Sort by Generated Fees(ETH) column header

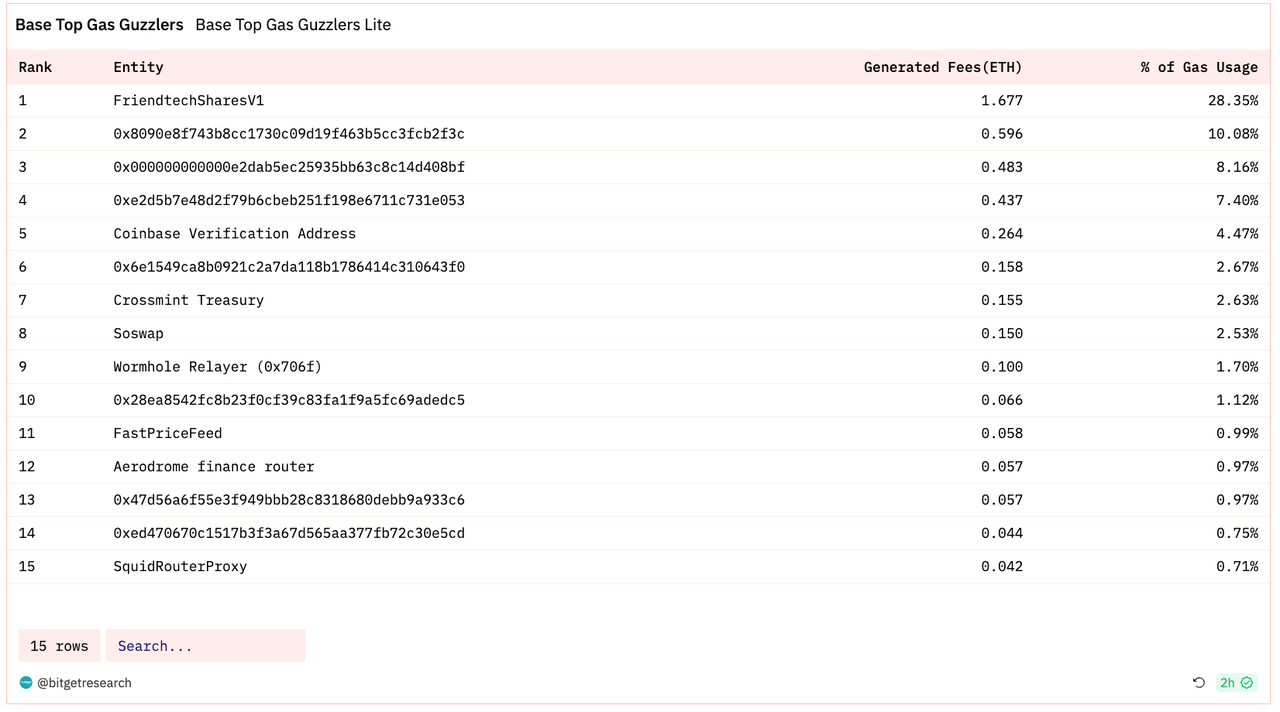click(942, 67)
